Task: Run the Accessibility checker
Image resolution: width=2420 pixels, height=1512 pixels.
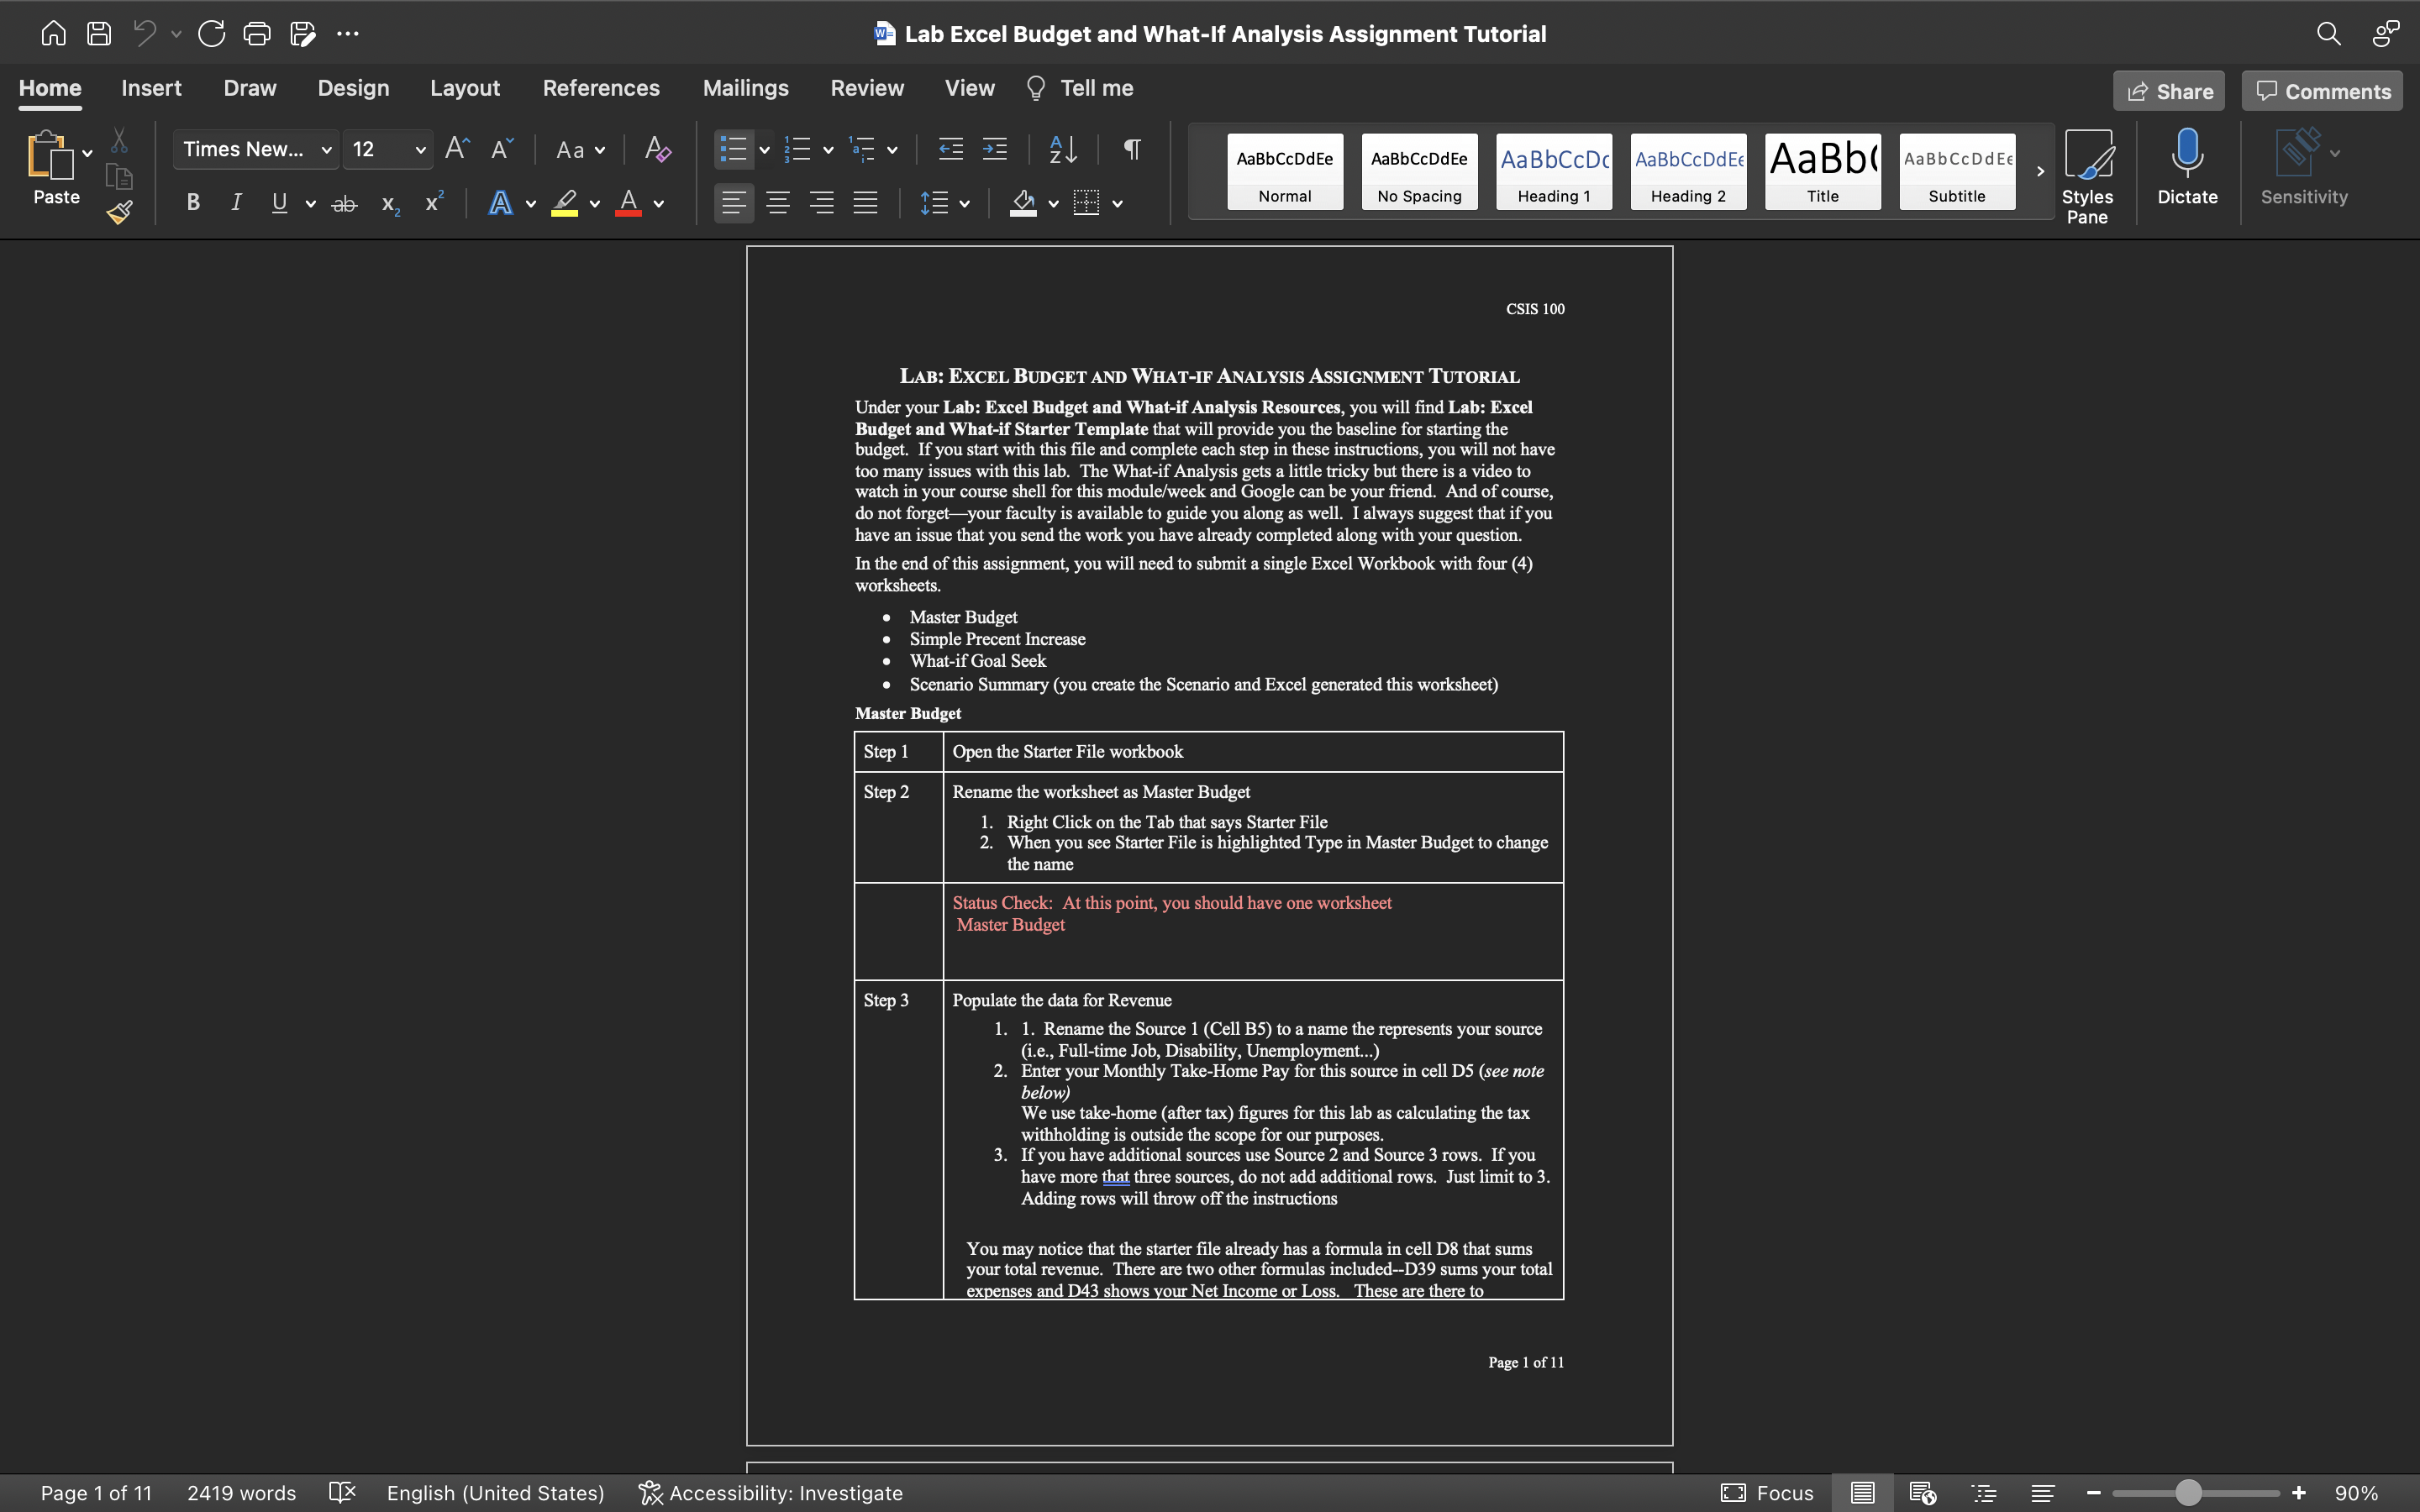Action: point(771,1493)
